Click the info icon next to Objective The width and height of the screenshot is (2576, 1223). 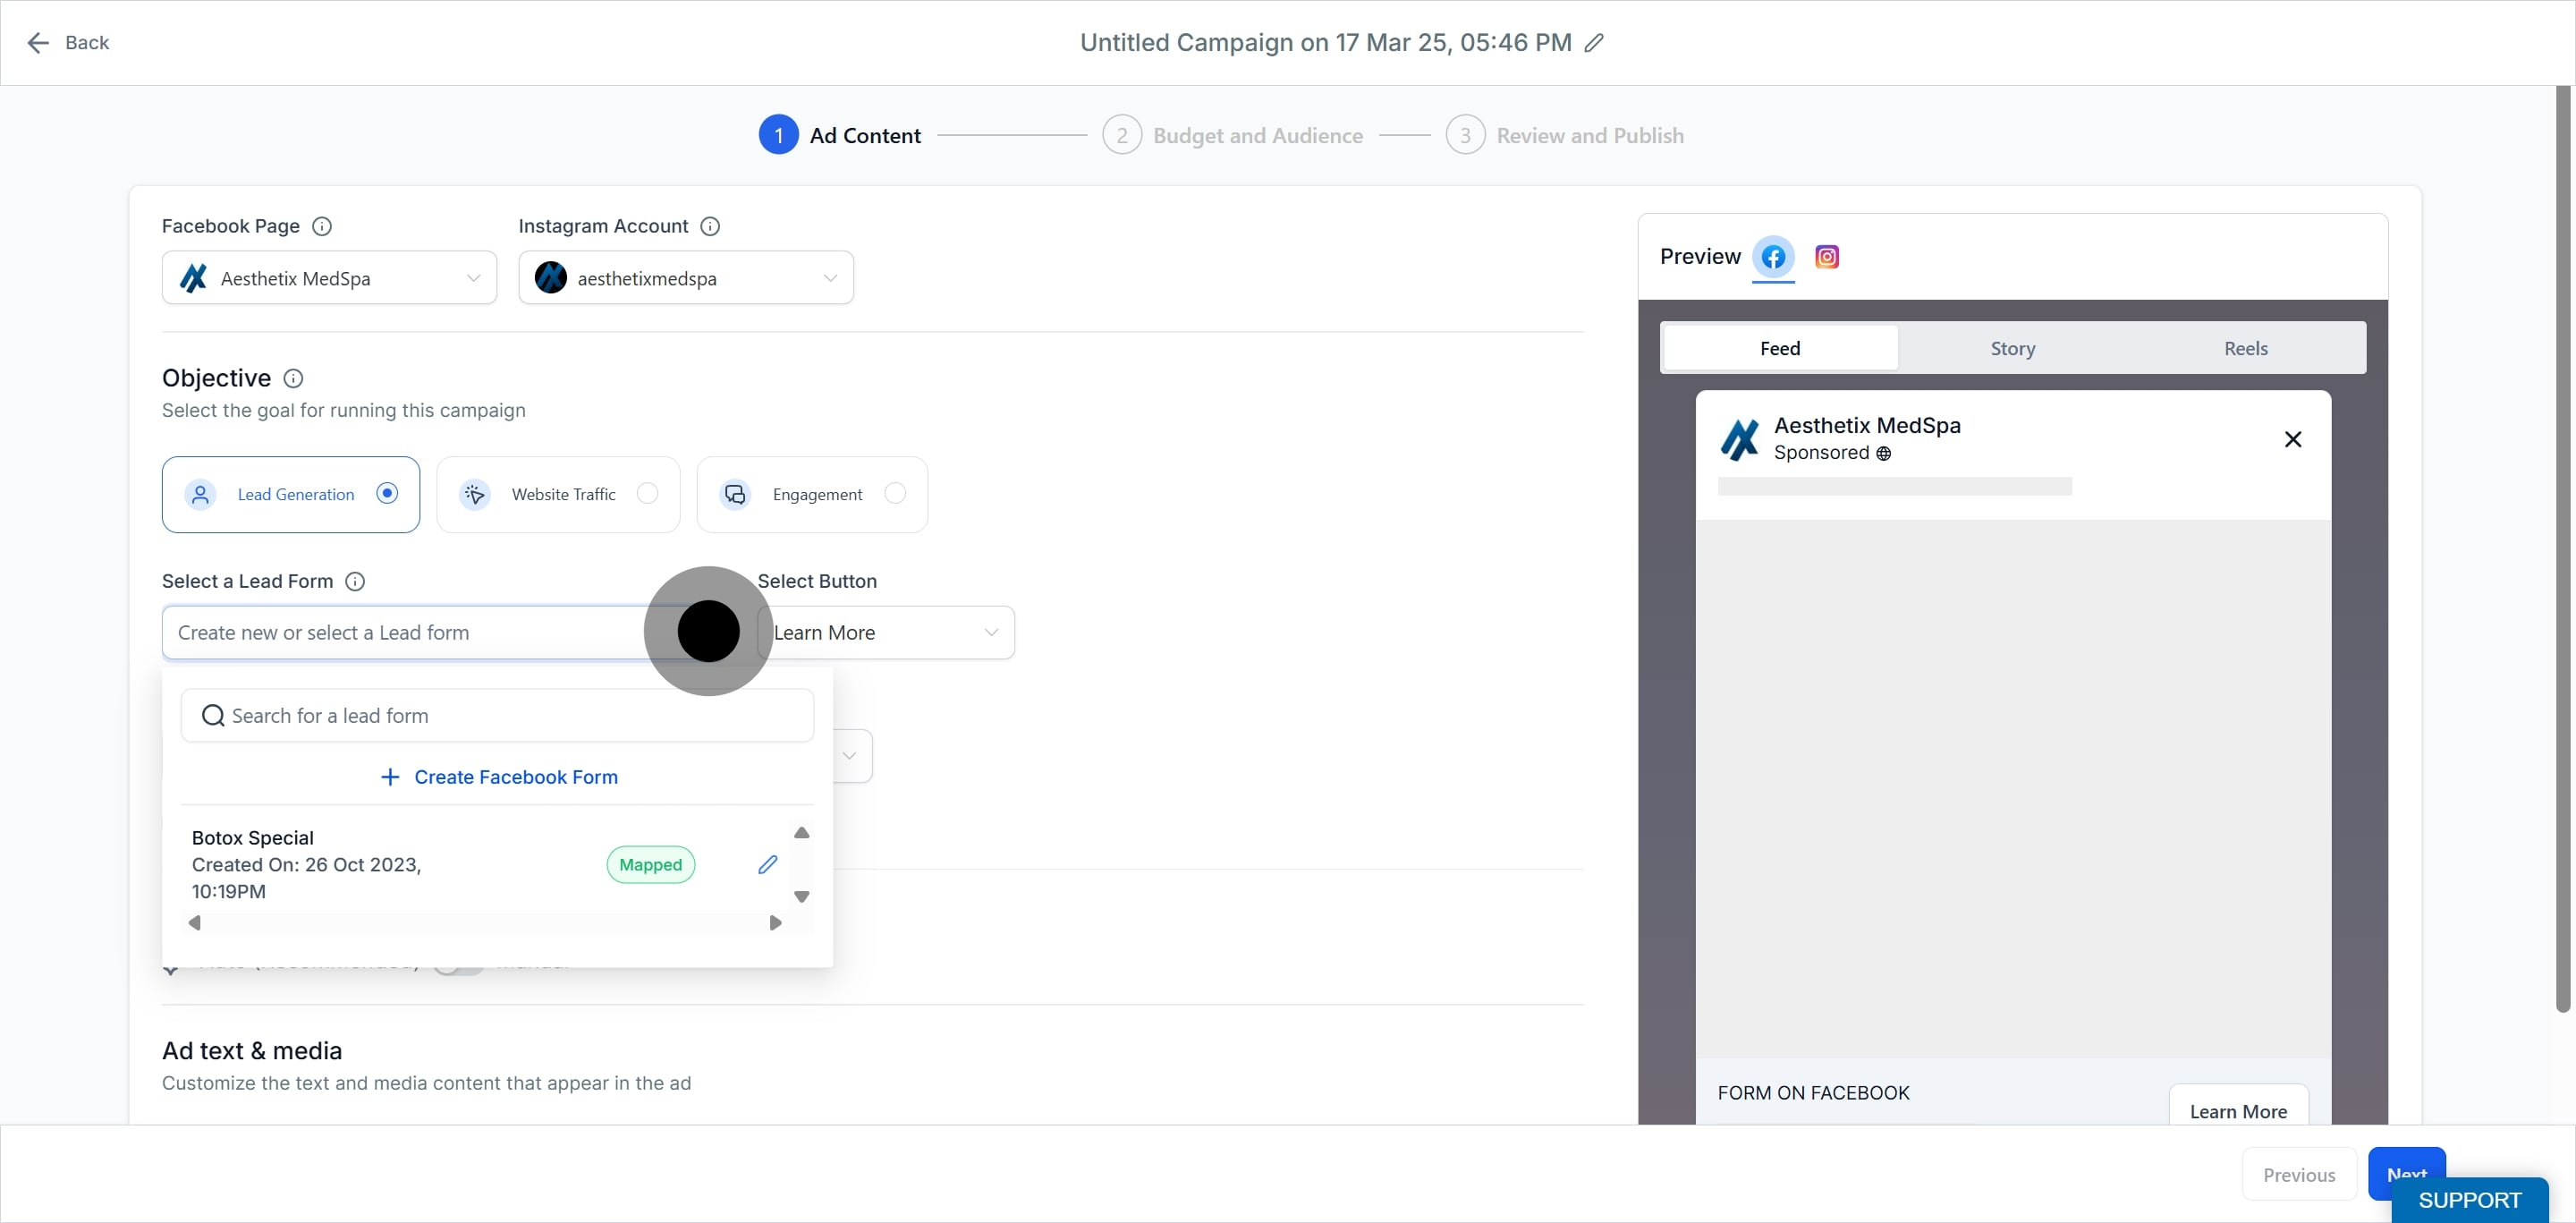coord(293,378)
